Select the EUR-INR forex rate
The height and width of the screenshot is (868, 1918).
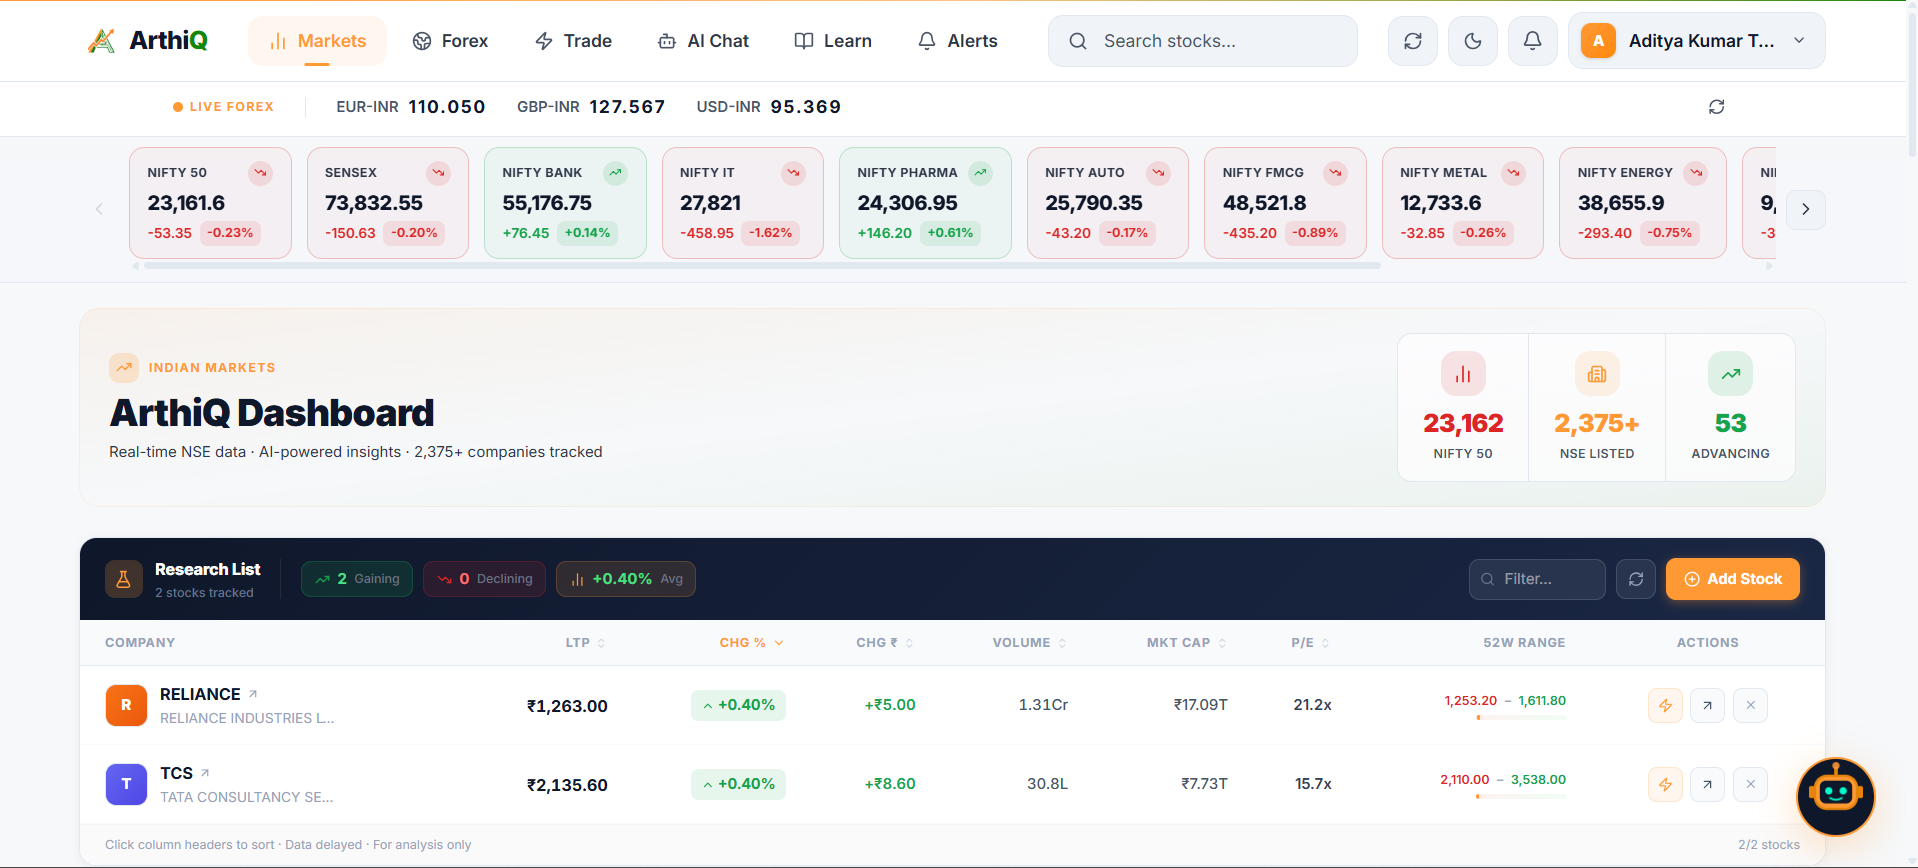411,107
